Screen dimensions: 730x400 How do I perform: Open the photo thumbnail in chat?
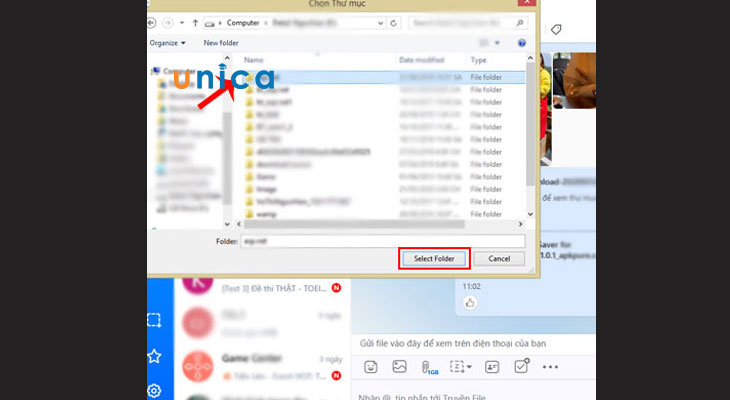pyautogui.click(x=574, y=80)
